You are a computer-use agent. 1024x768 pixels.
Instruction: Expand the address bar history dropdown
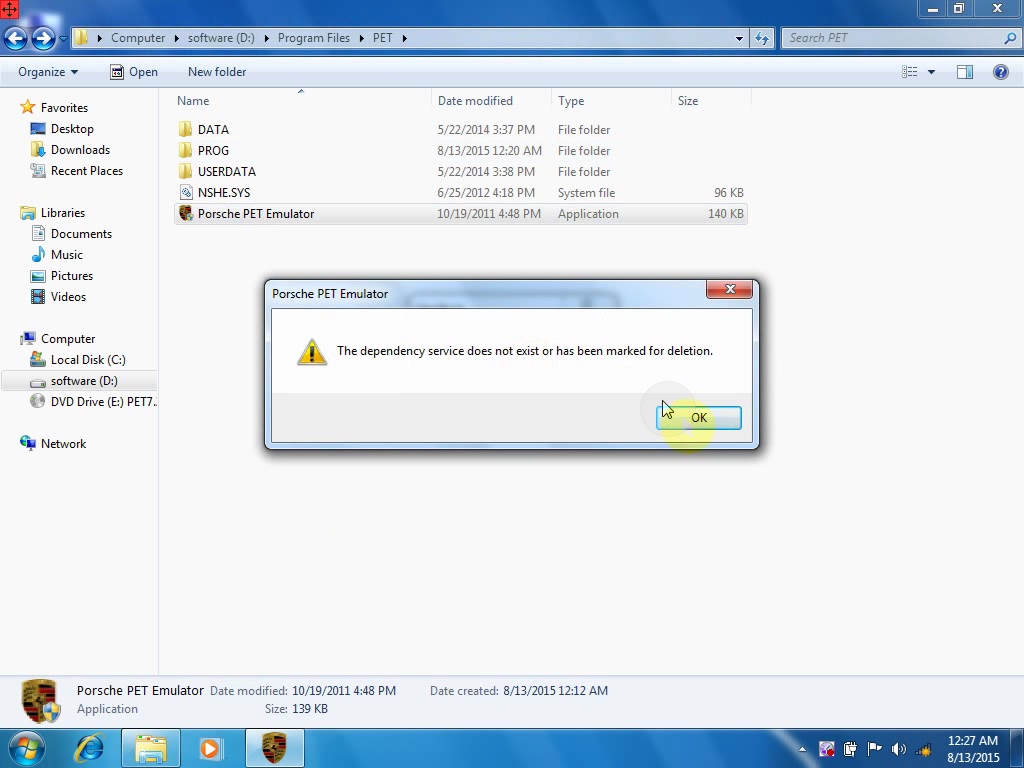pos(739,38)
